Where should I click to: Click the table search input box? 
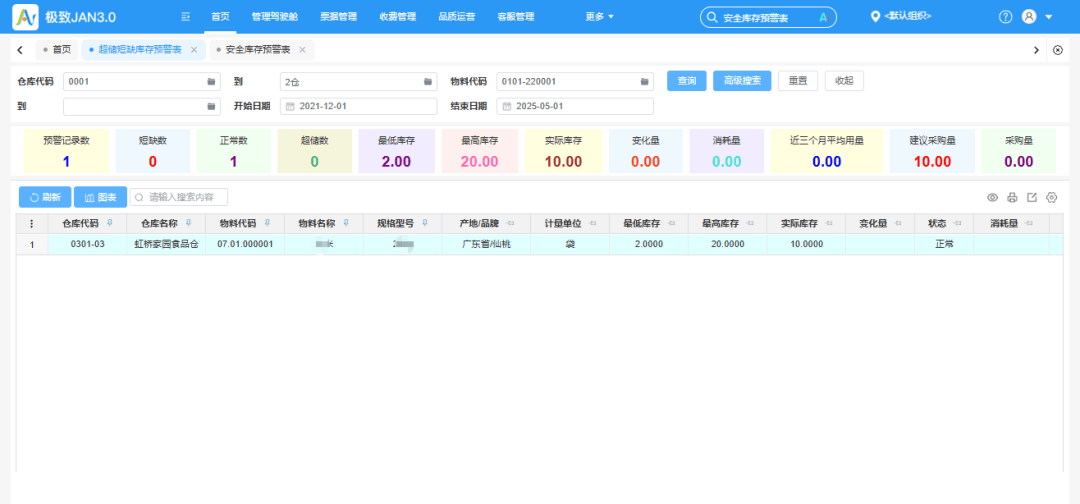[180, 198]
